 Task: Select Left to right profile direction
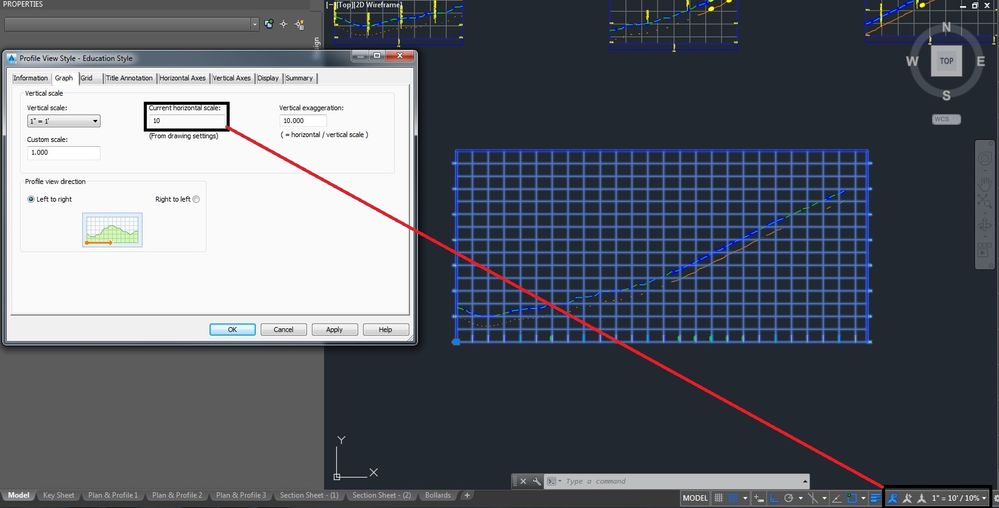tap(31, 200)
